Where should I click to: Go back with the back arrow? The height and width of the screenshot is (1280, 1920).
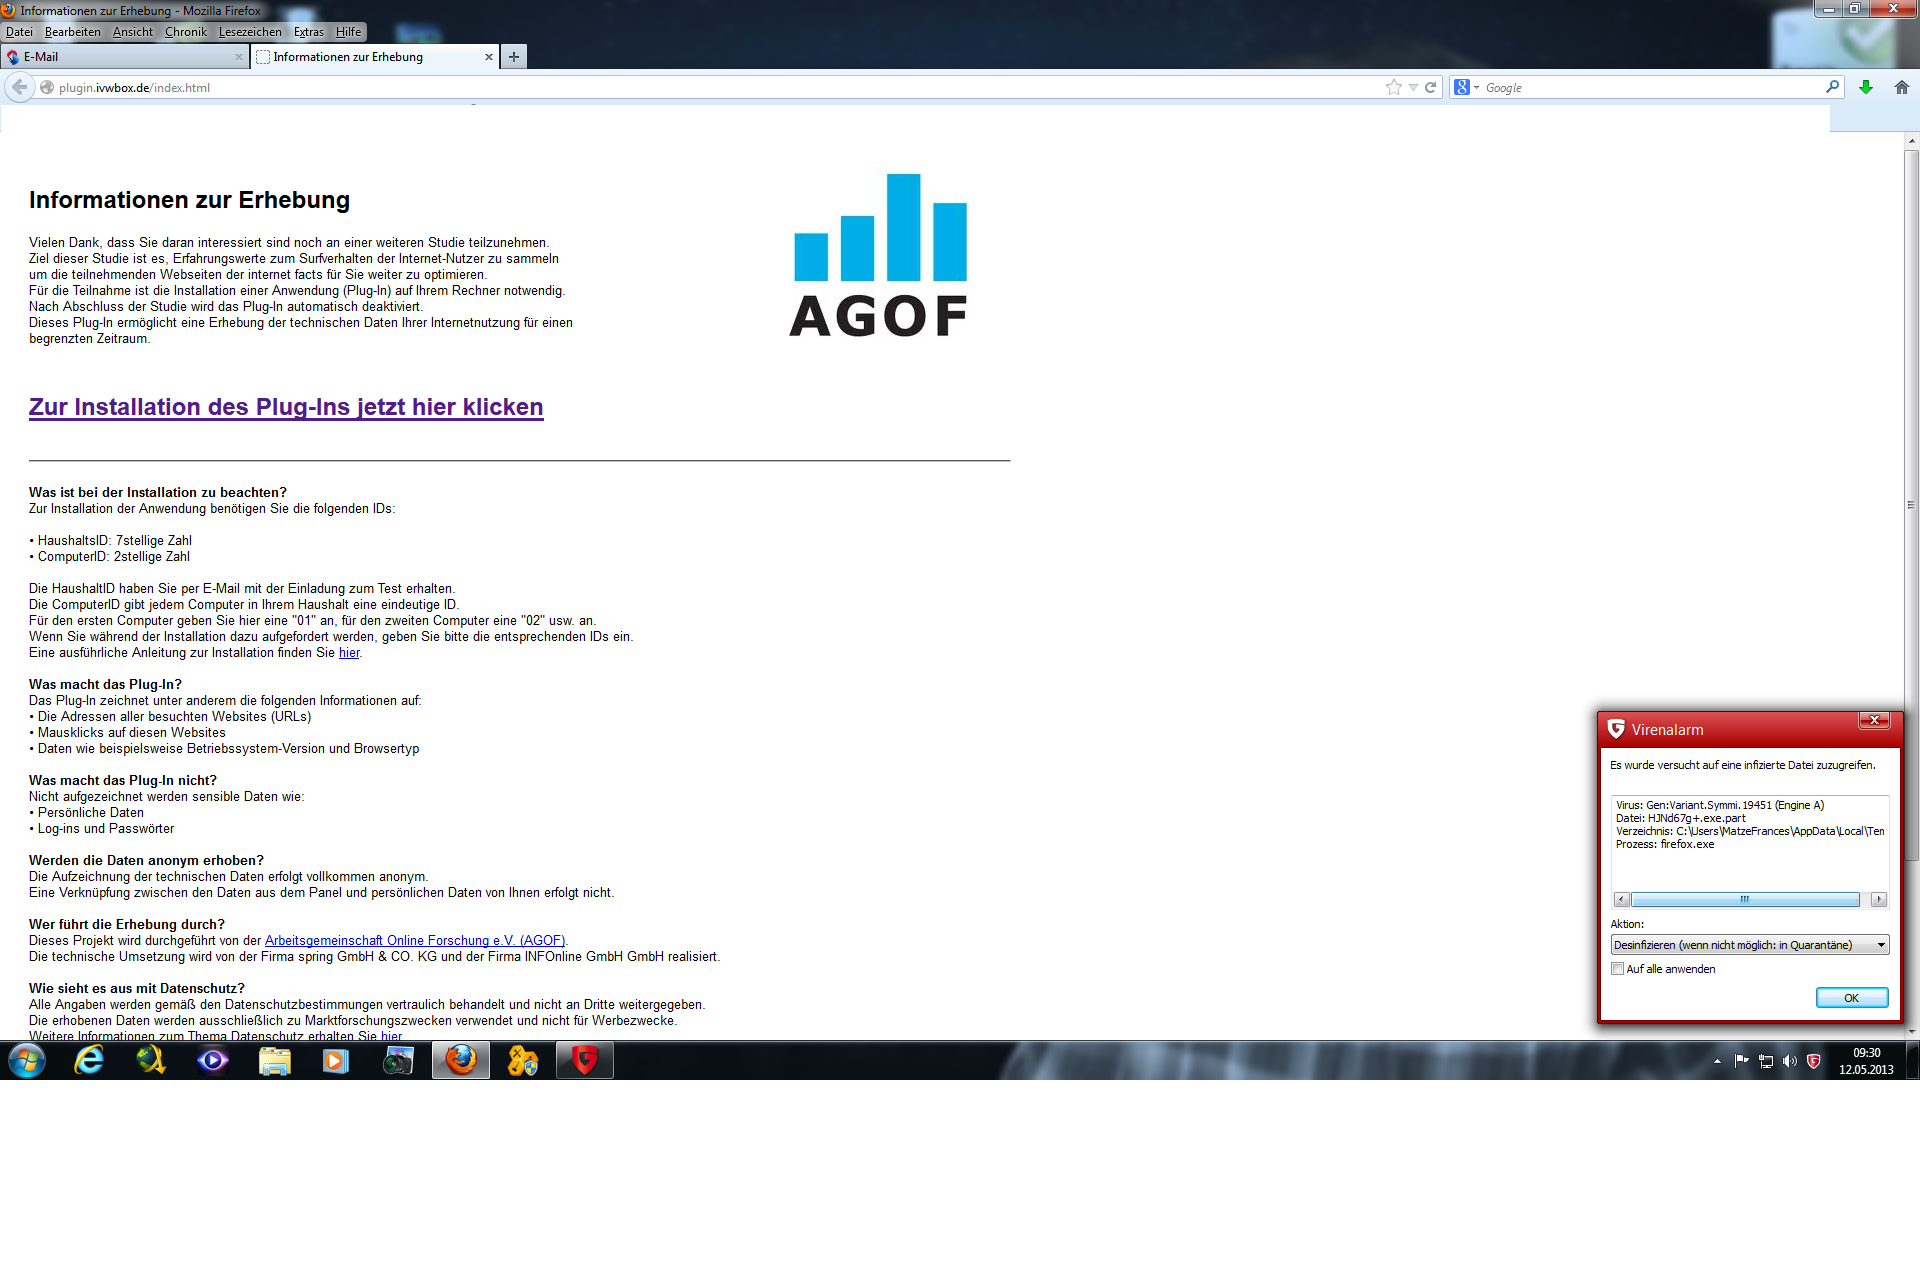[19, 88]
